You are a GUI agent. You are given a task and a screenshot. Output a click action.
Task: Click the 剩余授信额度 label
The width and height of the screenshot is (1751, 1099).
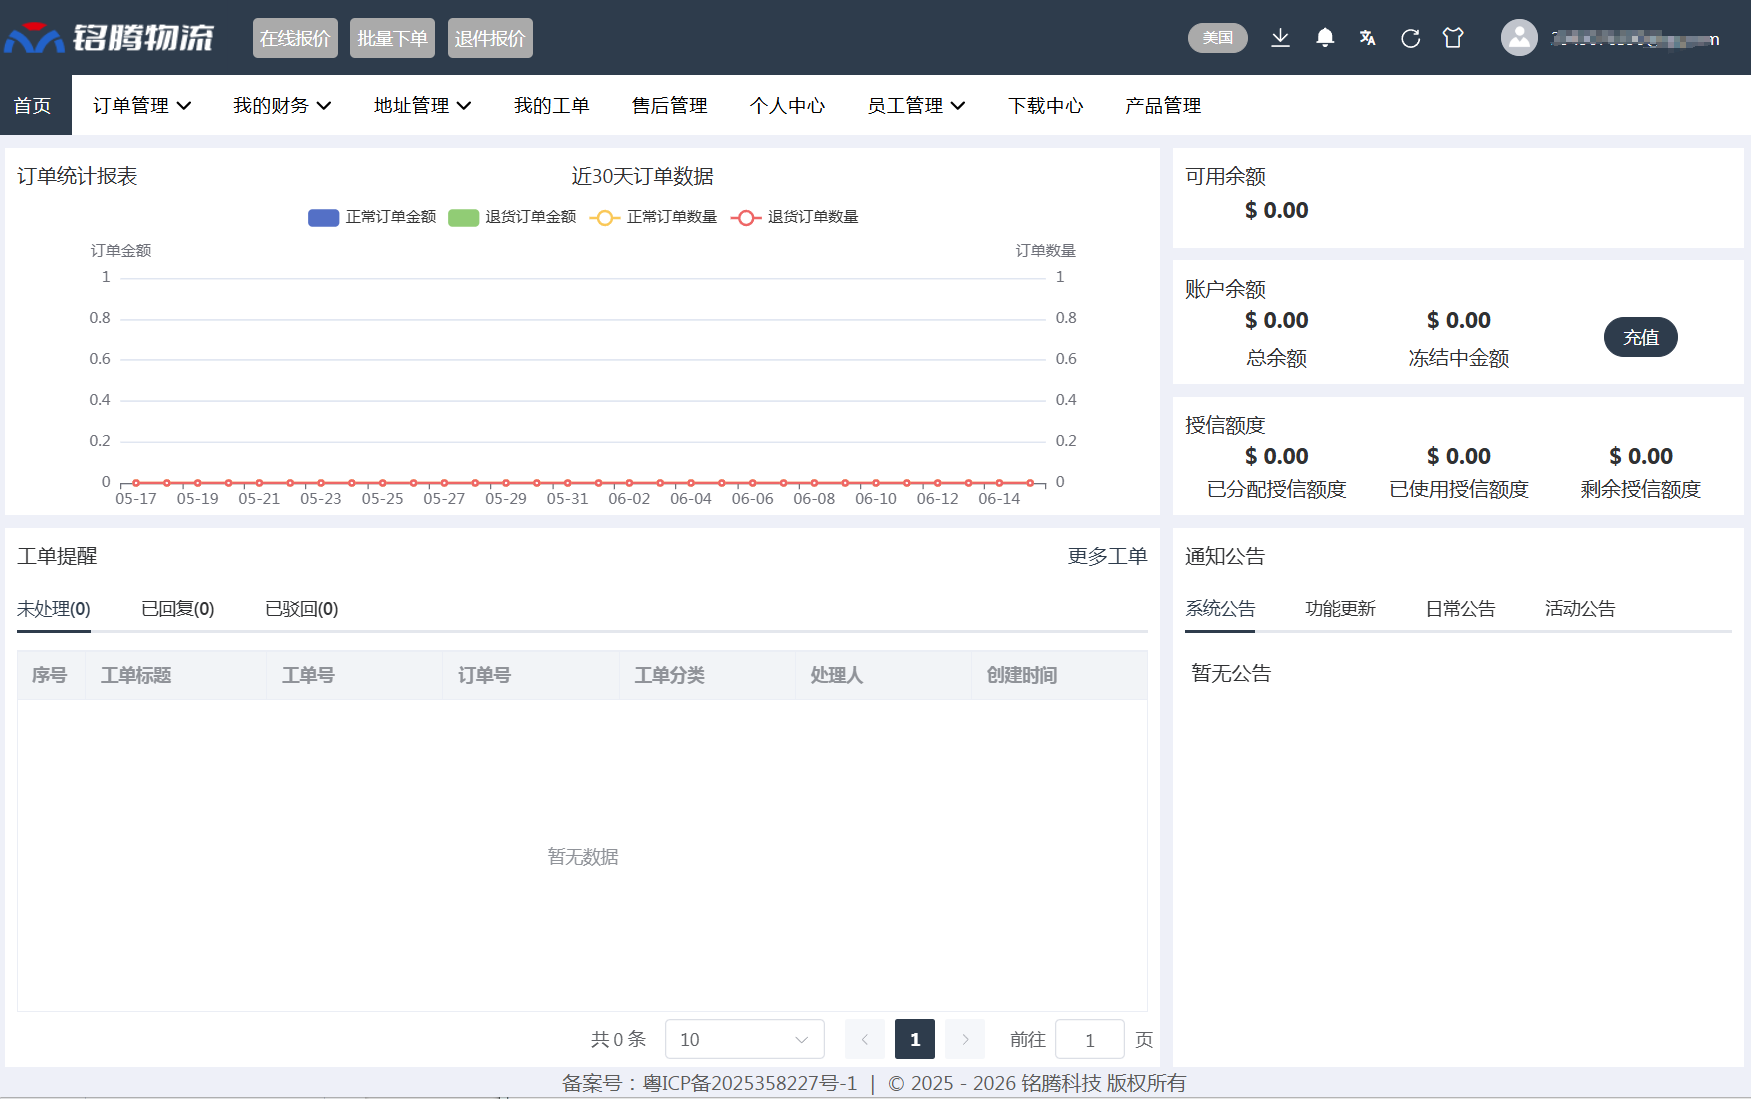pyautogui.click(x=1641, y=489)
